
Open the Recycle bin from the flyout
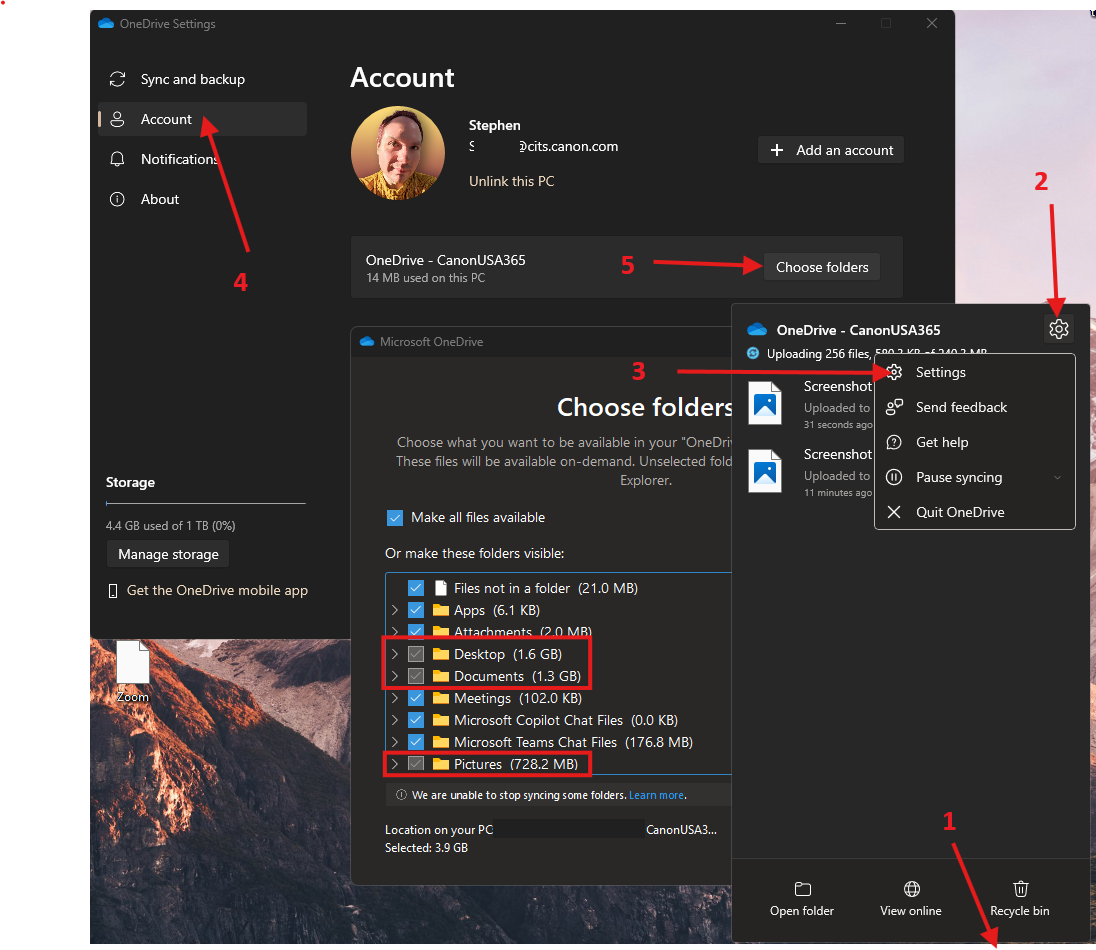(1020, 888)
